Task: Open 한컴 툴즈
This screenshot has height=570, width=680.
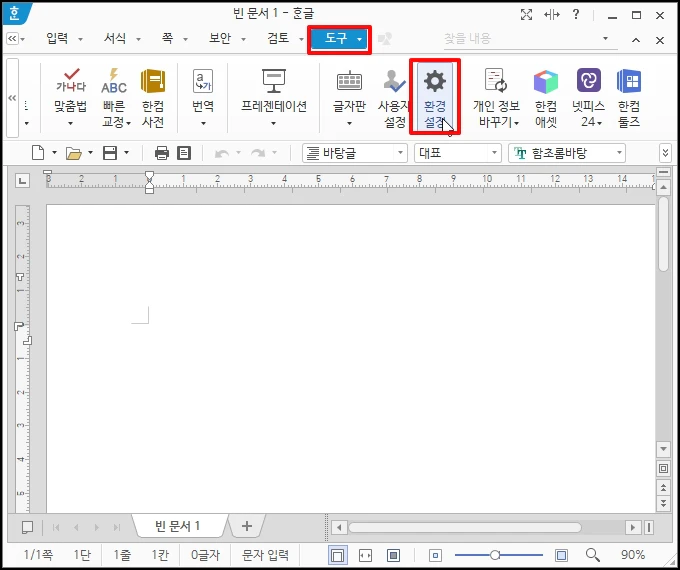Action: click(628, 97)
